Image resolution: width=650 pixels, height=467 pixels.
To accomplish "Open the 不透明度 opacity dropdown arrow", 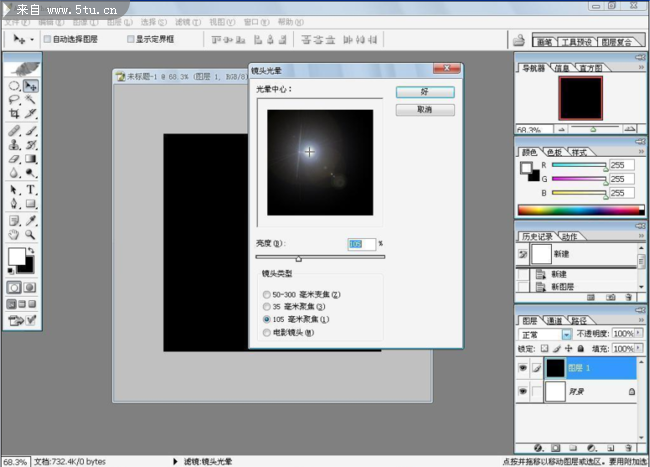I will pos(640,333).
